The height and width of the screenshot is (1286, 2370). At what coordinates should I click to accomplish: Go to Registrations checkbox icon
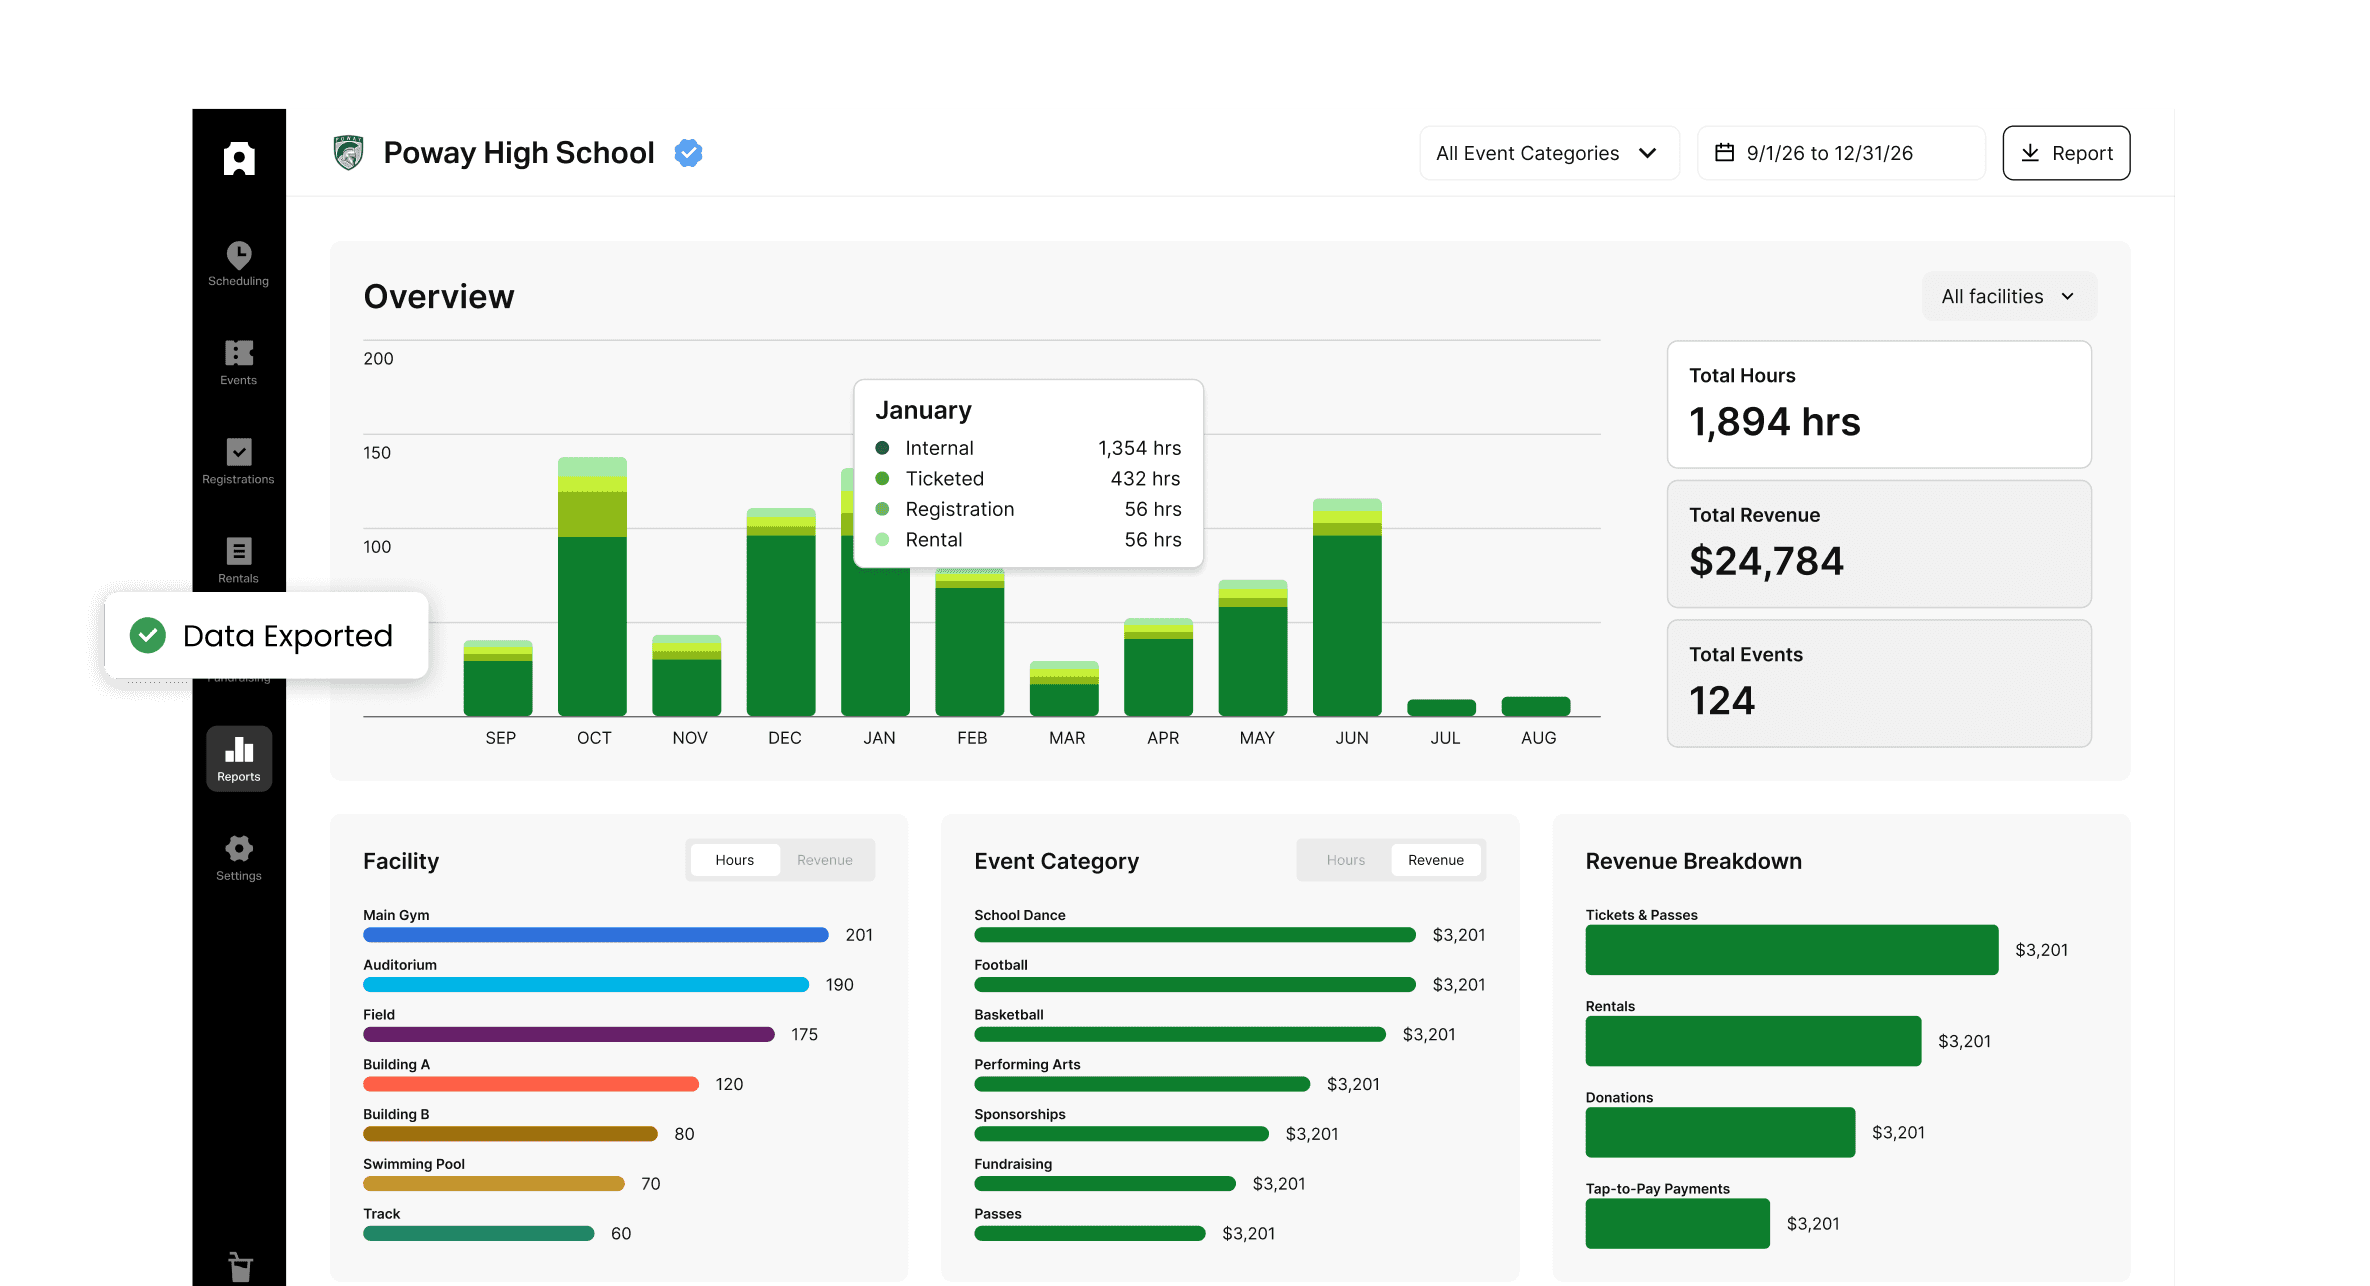point(238,453)
